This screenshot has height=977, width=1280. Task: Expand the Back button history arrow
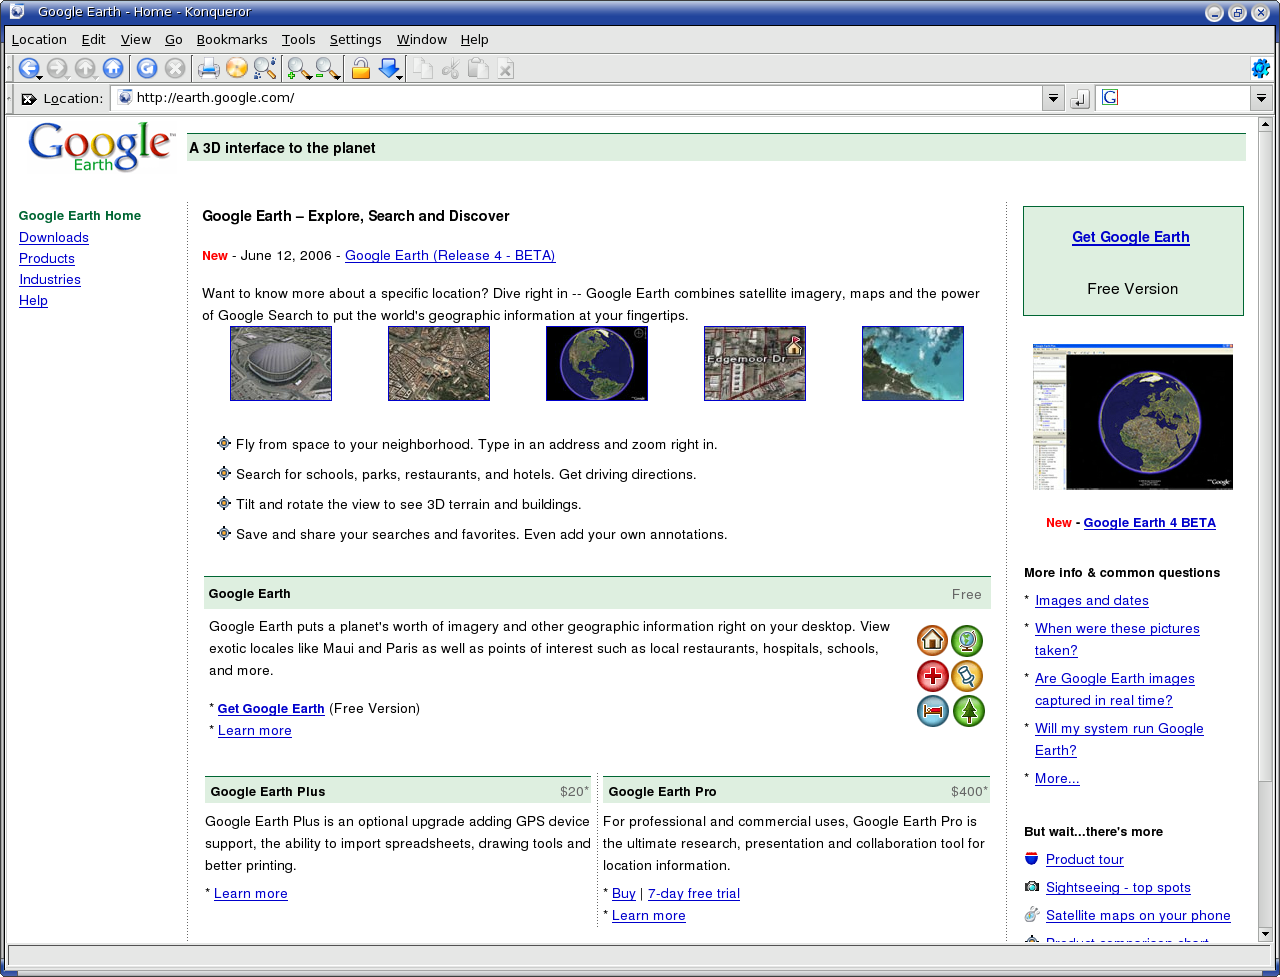pyautogui.click(x=40, y=75)
